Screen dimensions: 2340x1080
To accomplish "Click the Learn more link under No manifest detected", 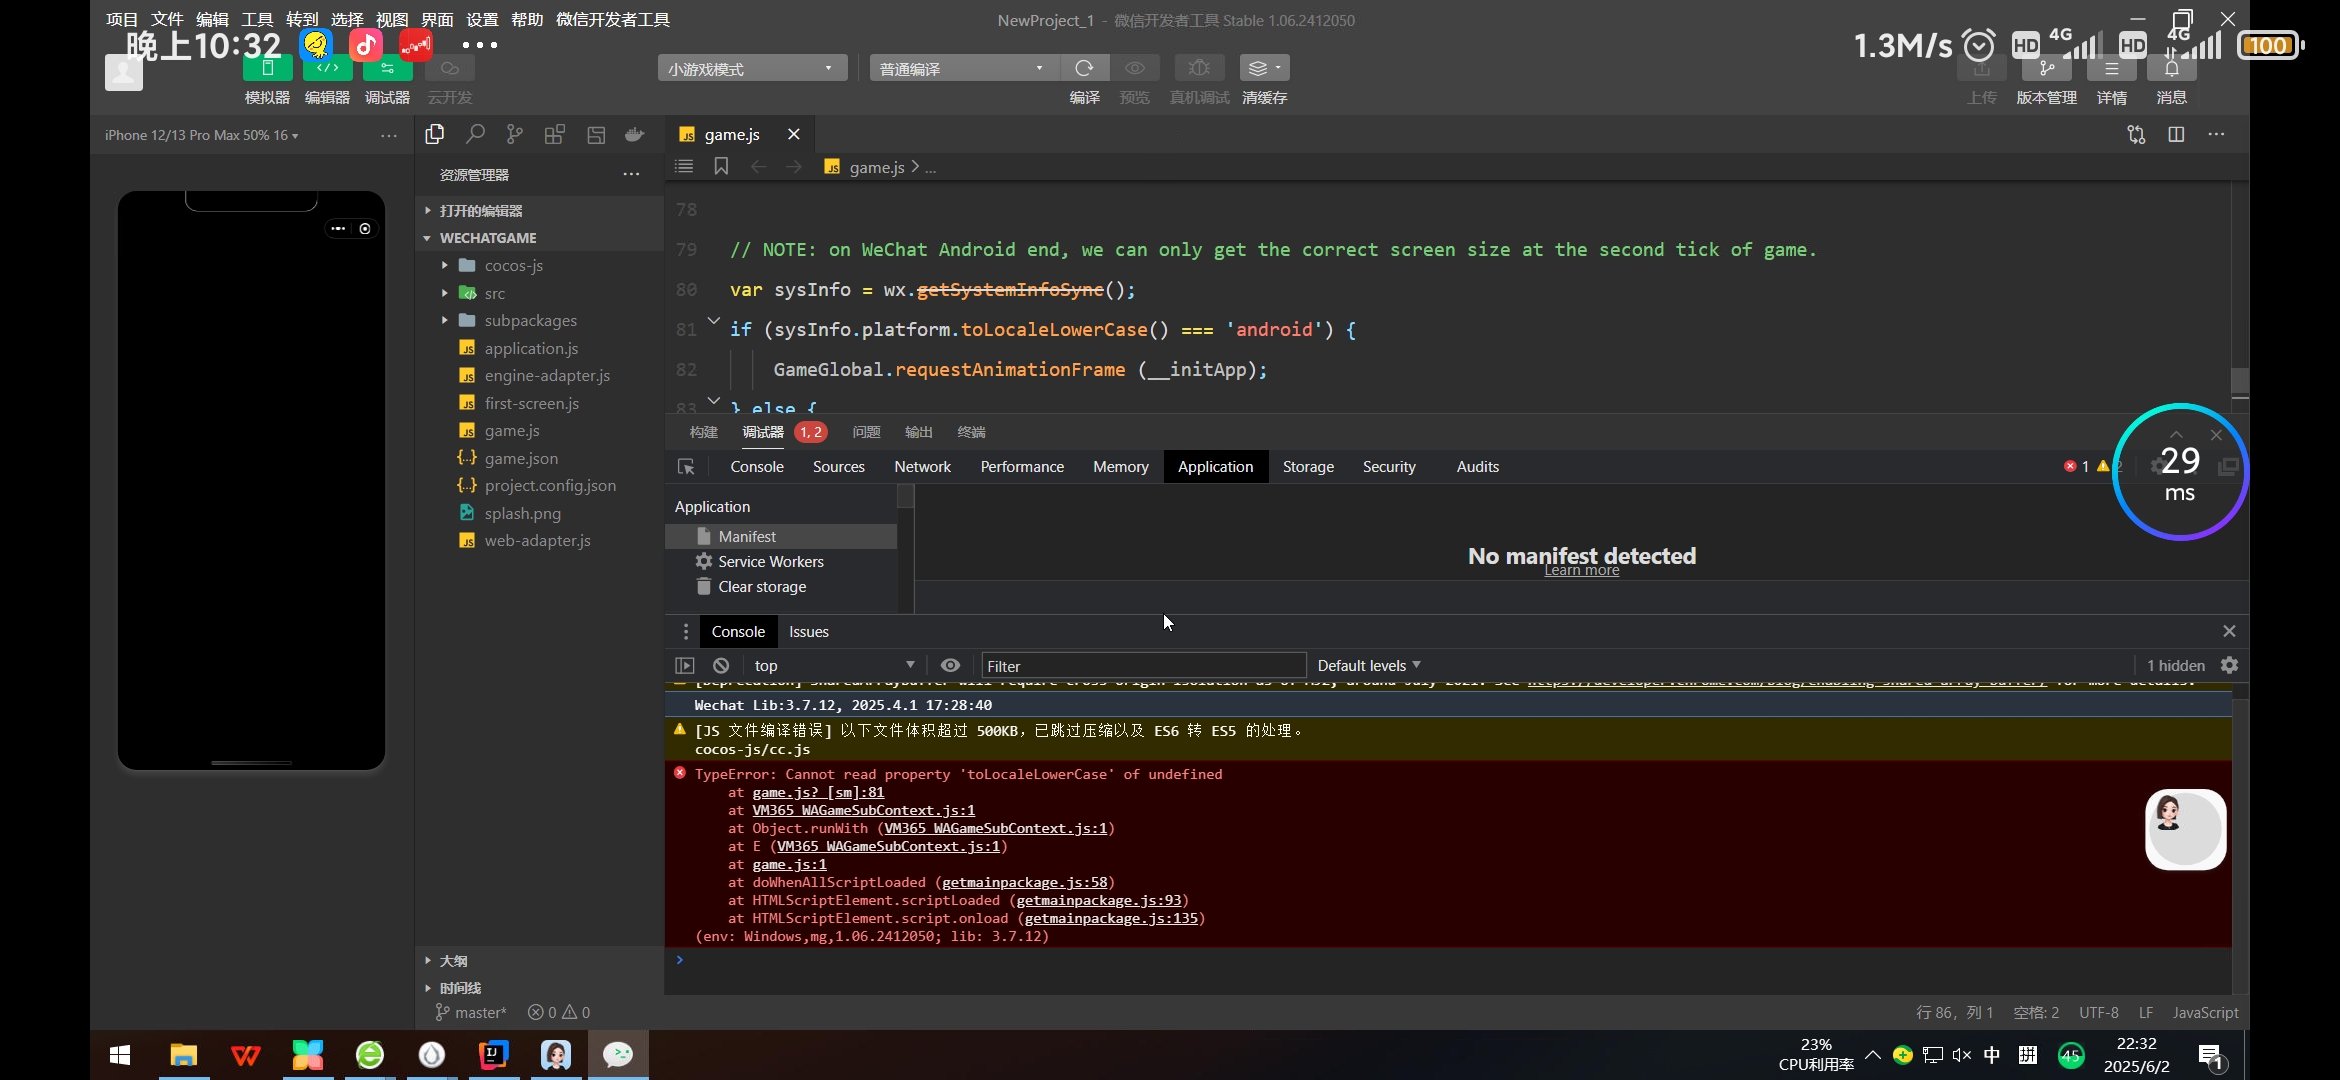I will 1580,570.
